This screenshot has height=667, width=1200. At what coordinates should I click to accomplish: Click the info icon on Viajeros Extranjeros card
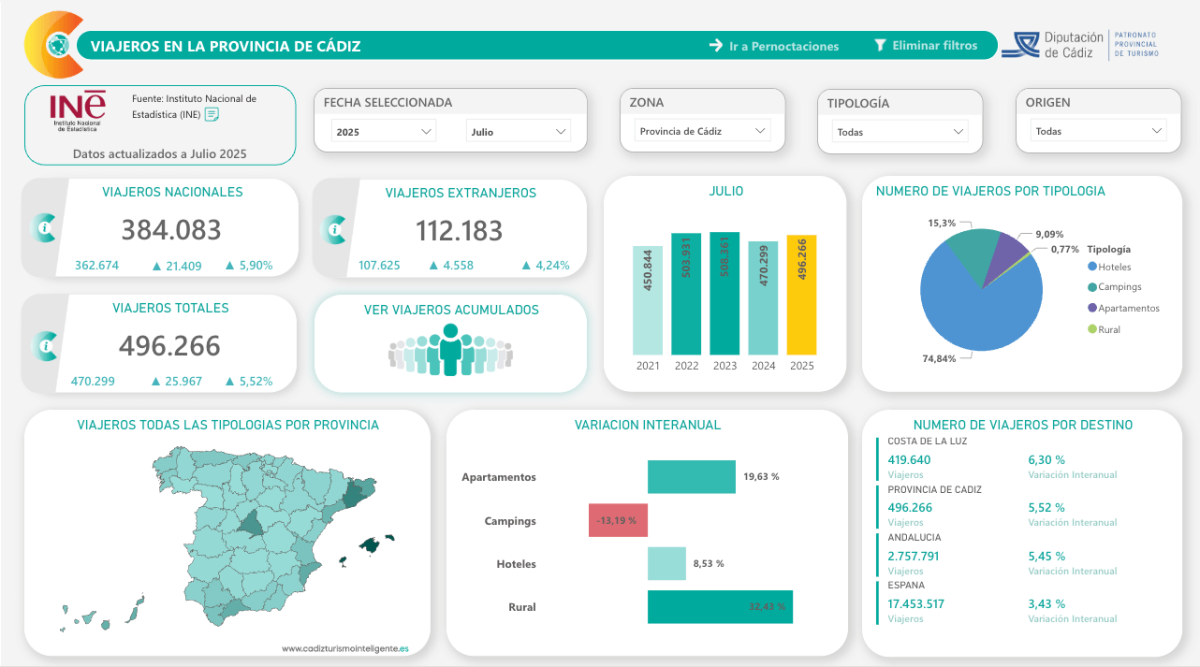[332, 227]
